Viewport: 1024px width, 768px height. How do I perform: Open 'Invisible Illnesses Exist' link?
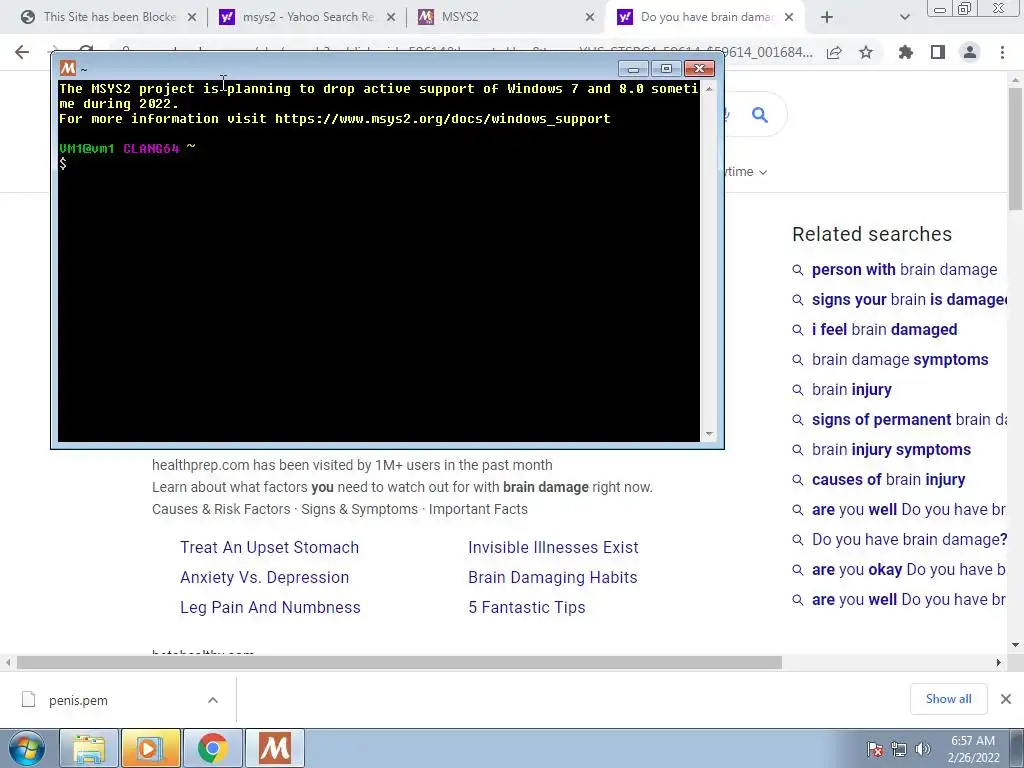tap(553, 547)
